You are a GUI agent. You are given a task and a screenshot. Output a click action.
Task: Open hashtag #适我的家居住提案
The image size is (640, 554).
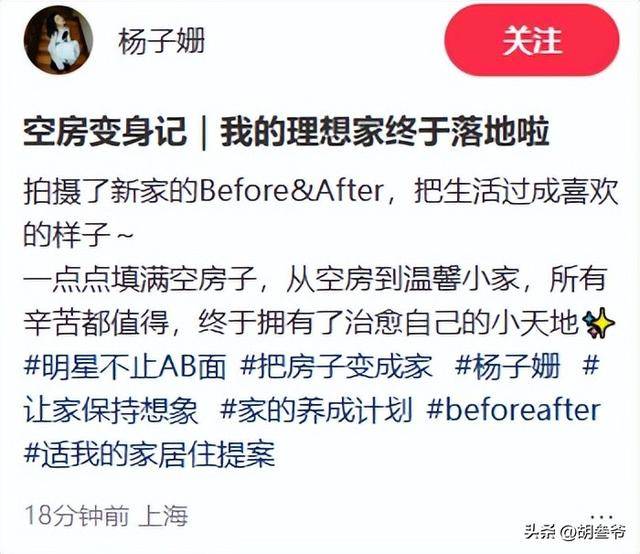(149, 454)
